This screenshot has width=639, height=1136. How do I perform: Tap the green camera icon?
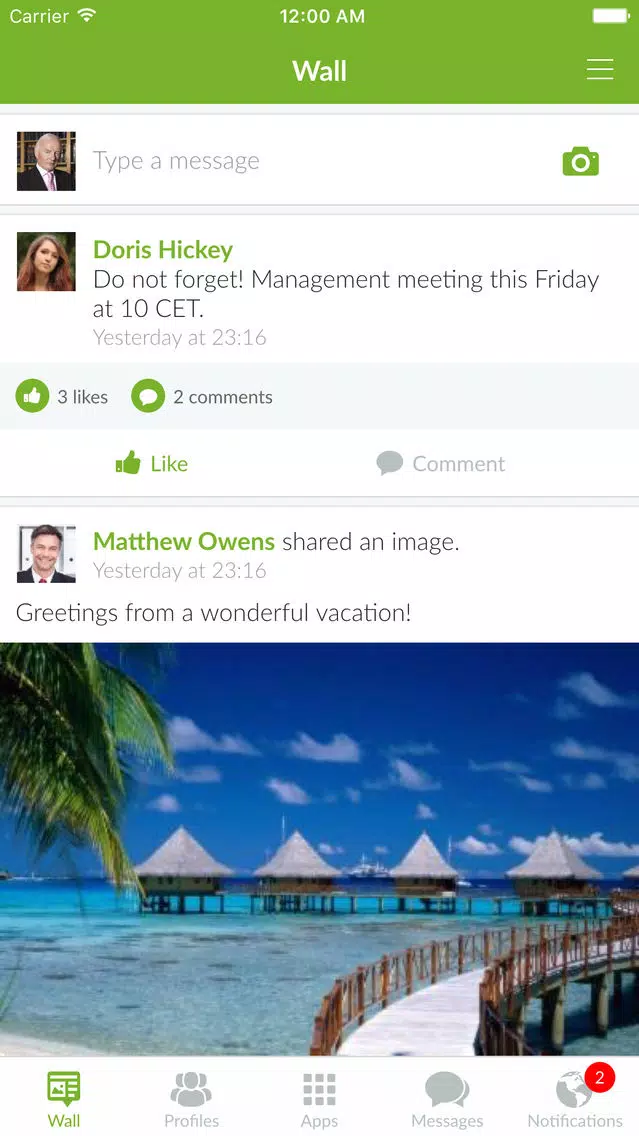(x=580, y=161)
